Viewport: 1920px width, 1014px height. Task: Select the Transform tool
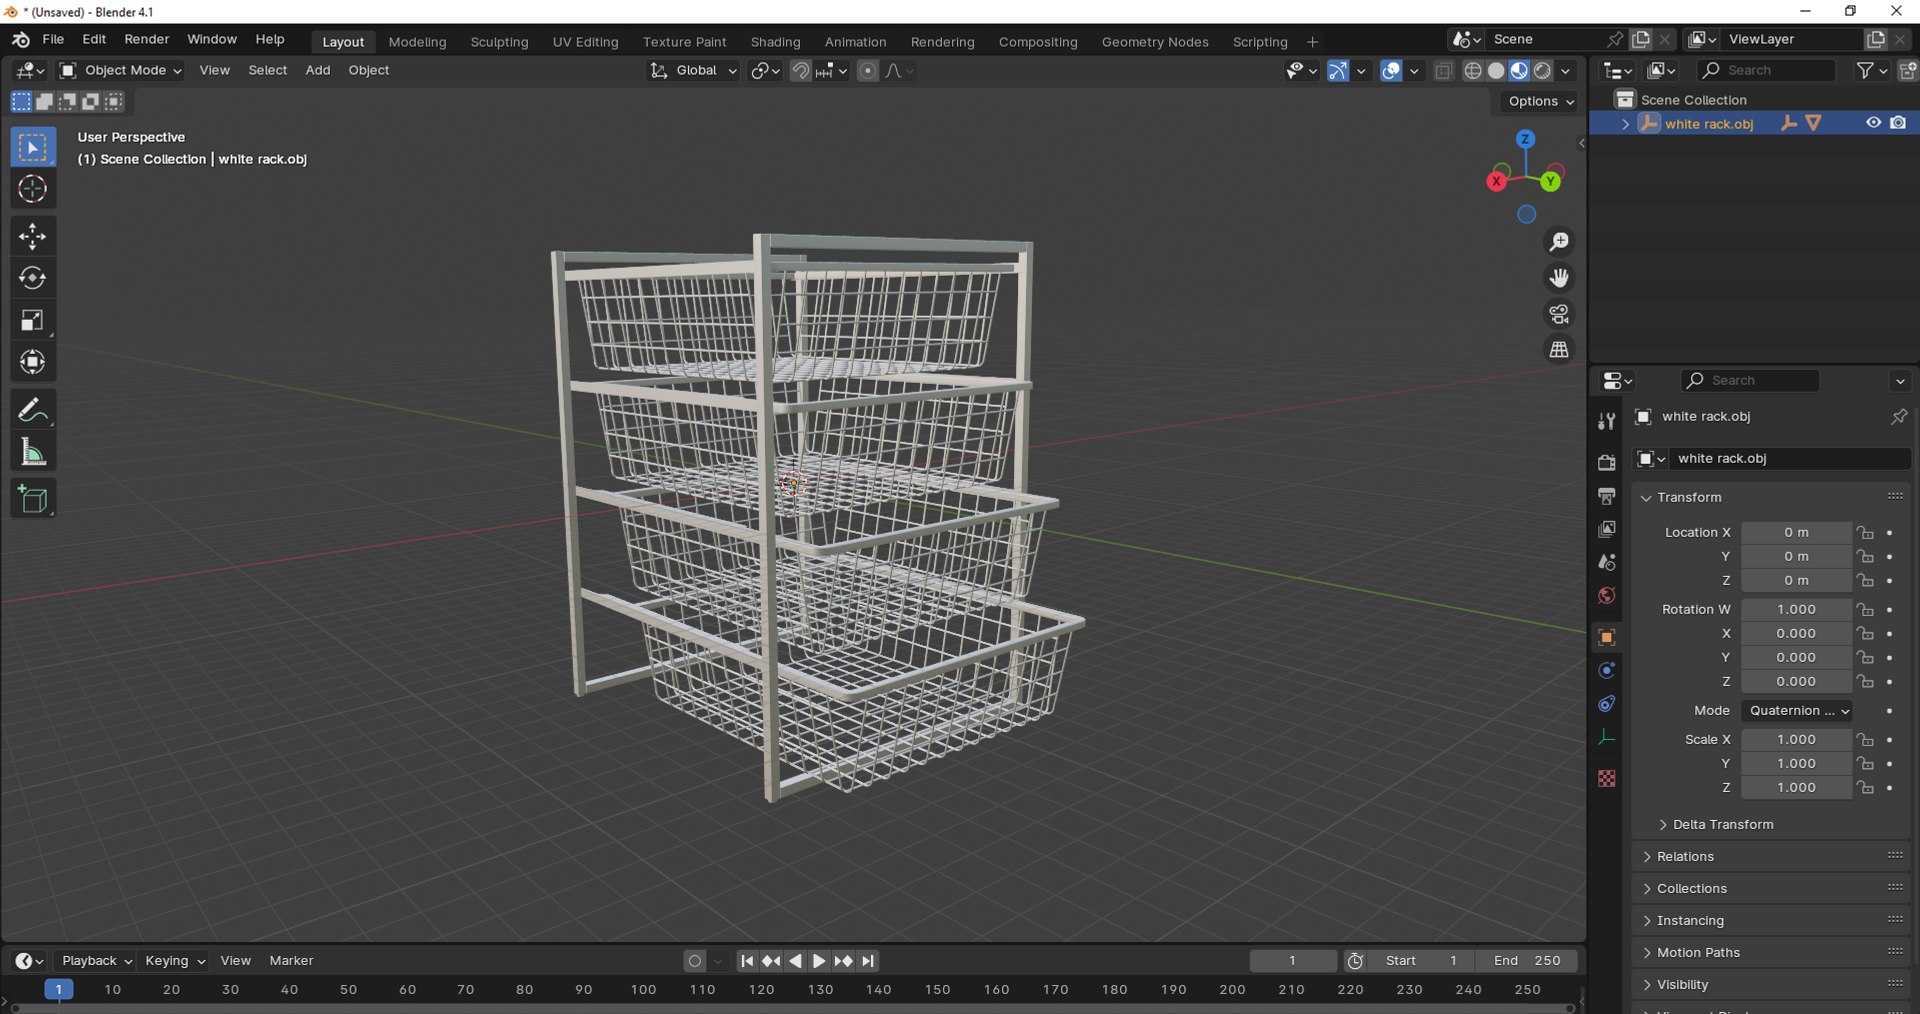33,362
